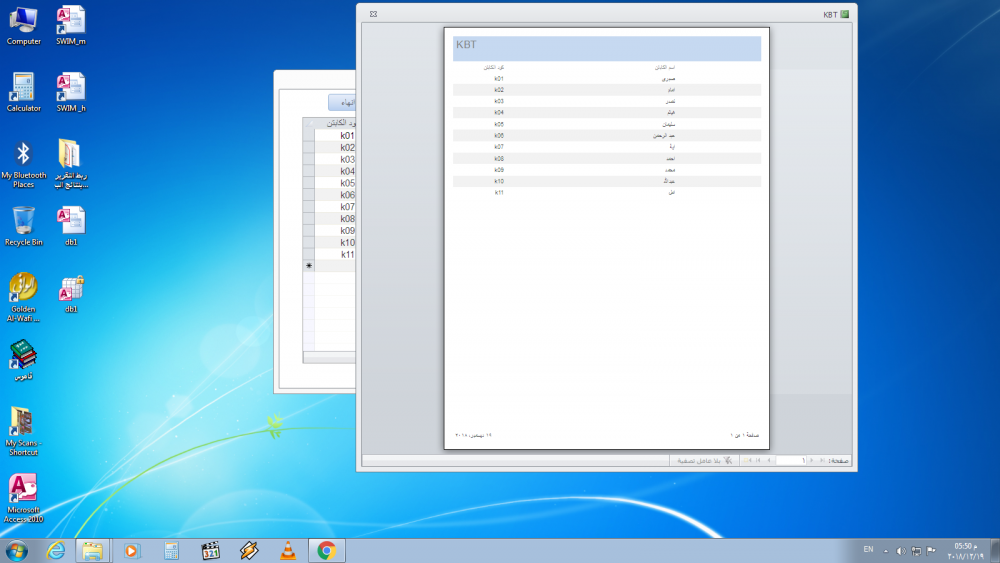This screenshot has height=563, width=1000.
Task: Click the row selector beside k02
Action: click(x=309, y=147)
